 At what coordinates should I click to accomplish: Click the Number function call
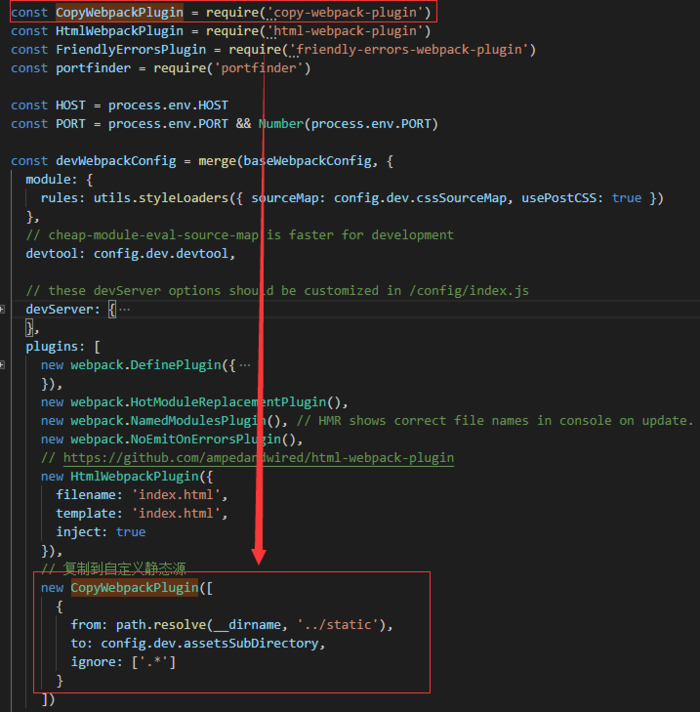[281, 124]
